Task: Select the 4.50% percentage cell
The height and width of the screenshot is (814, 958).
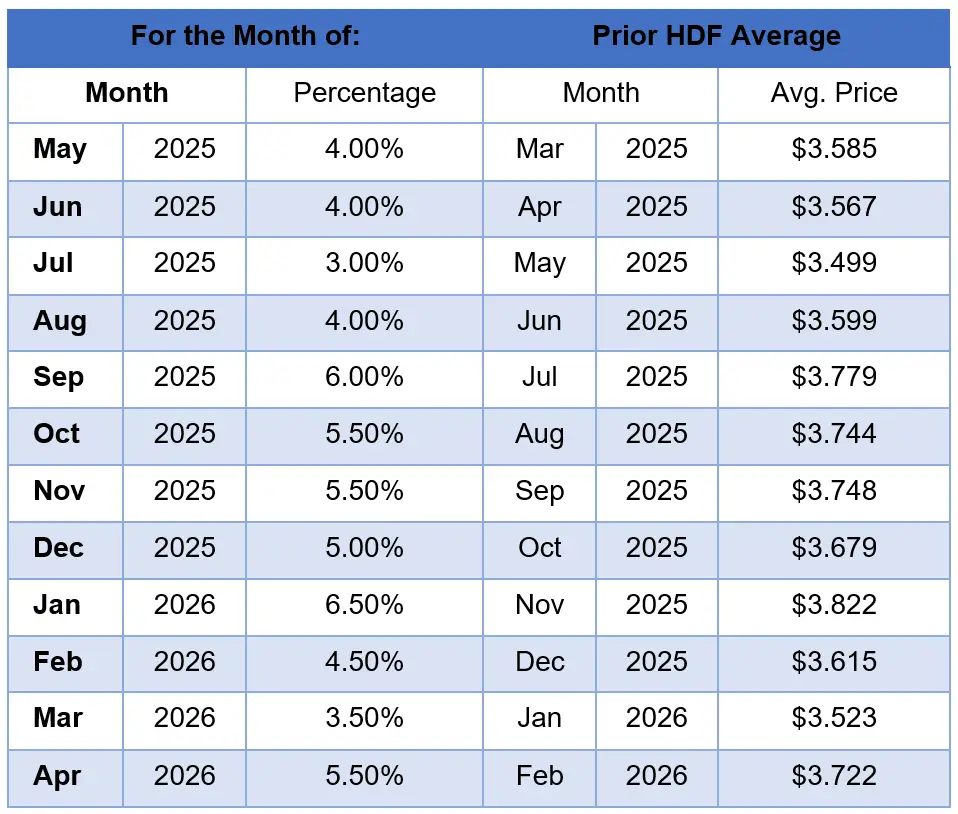Action: (x=364, y=662)
